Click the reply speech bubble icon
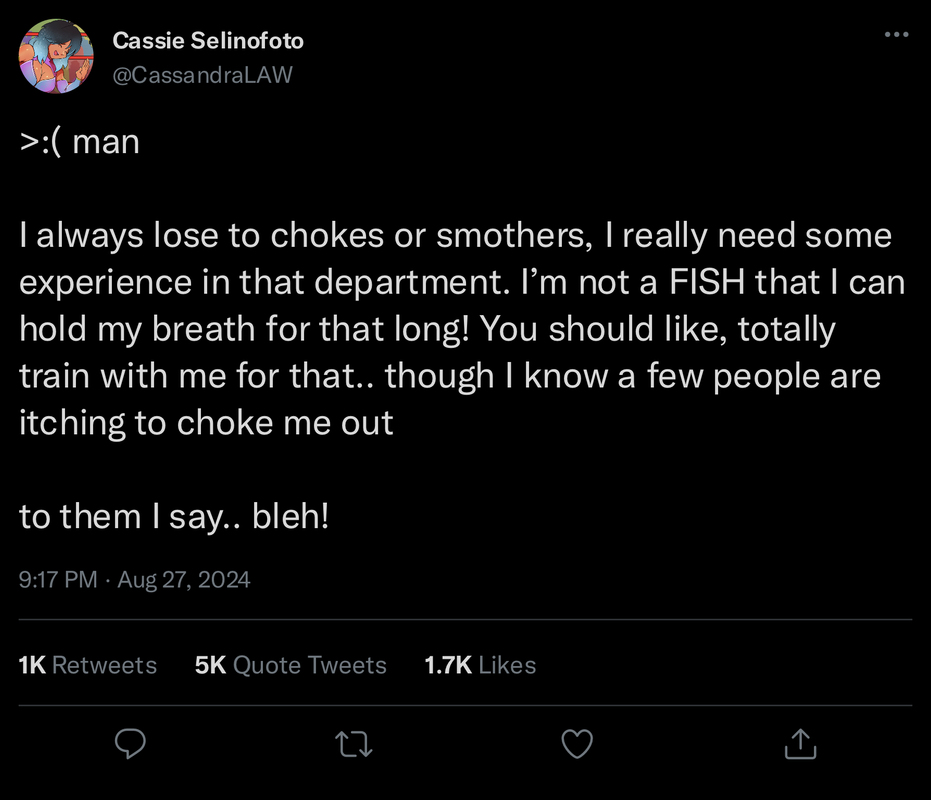 tap(131, 742)
